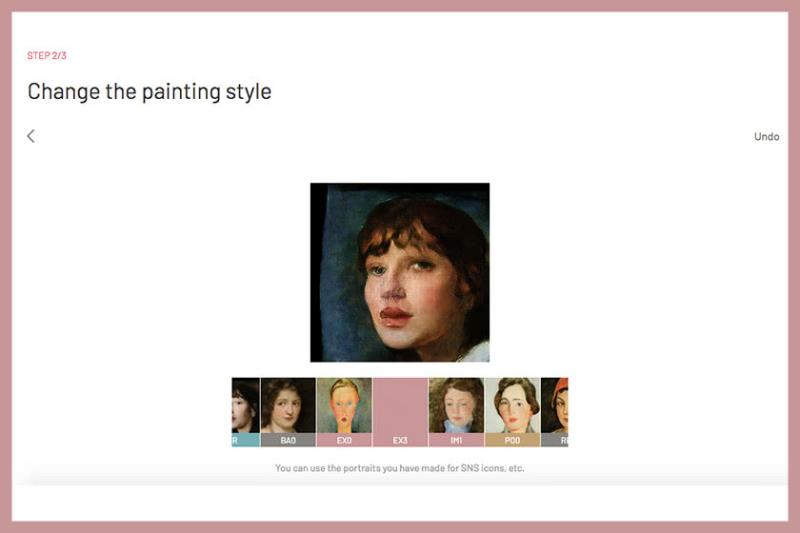Click the EX3 label text

pyautogui.click(x=400, y=440)
